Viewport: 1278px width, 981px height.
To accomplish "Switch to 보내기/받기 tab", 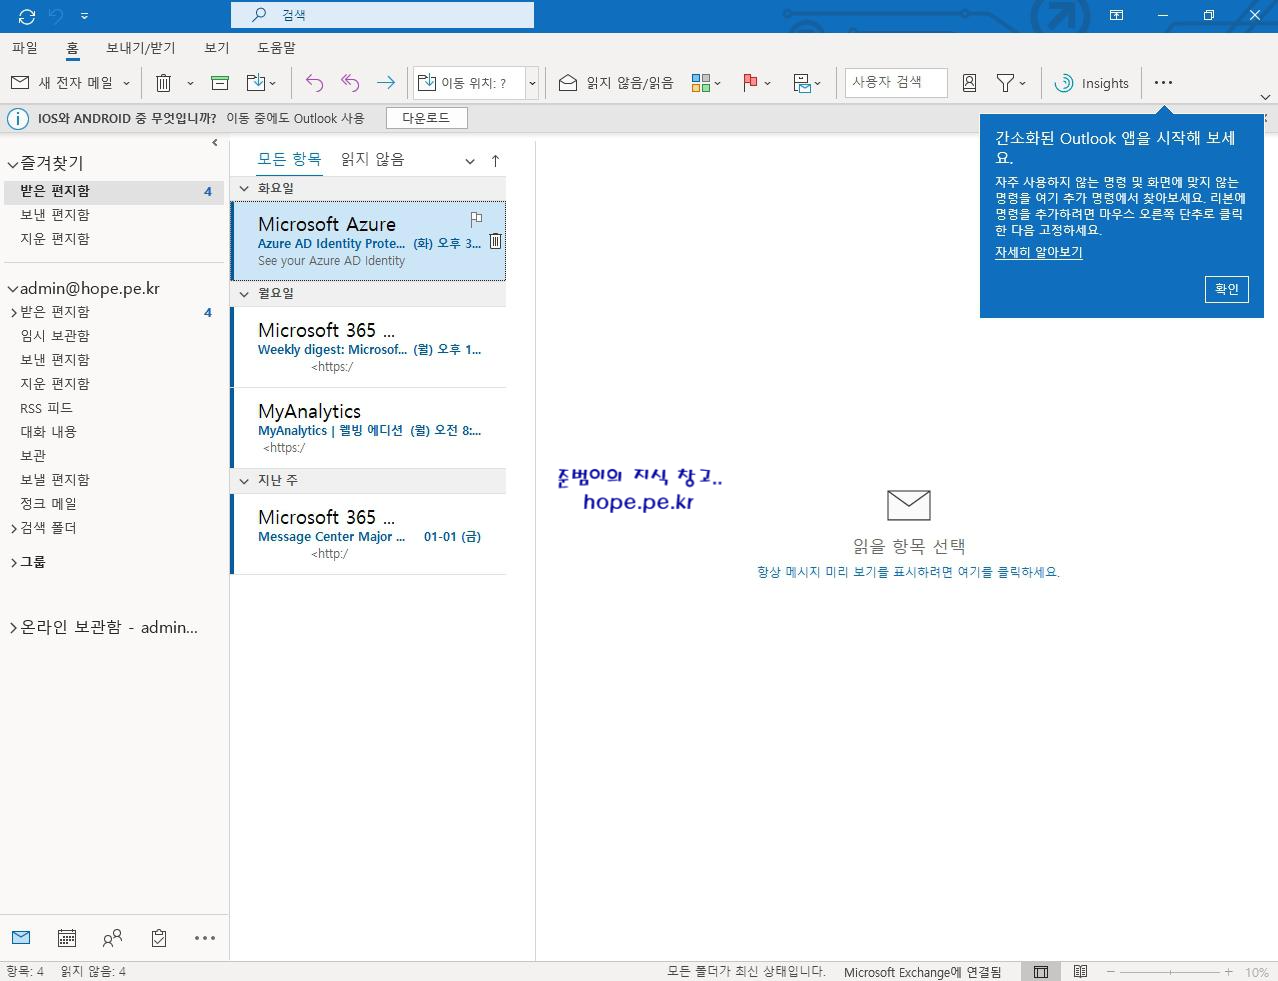I will [141, 48].
